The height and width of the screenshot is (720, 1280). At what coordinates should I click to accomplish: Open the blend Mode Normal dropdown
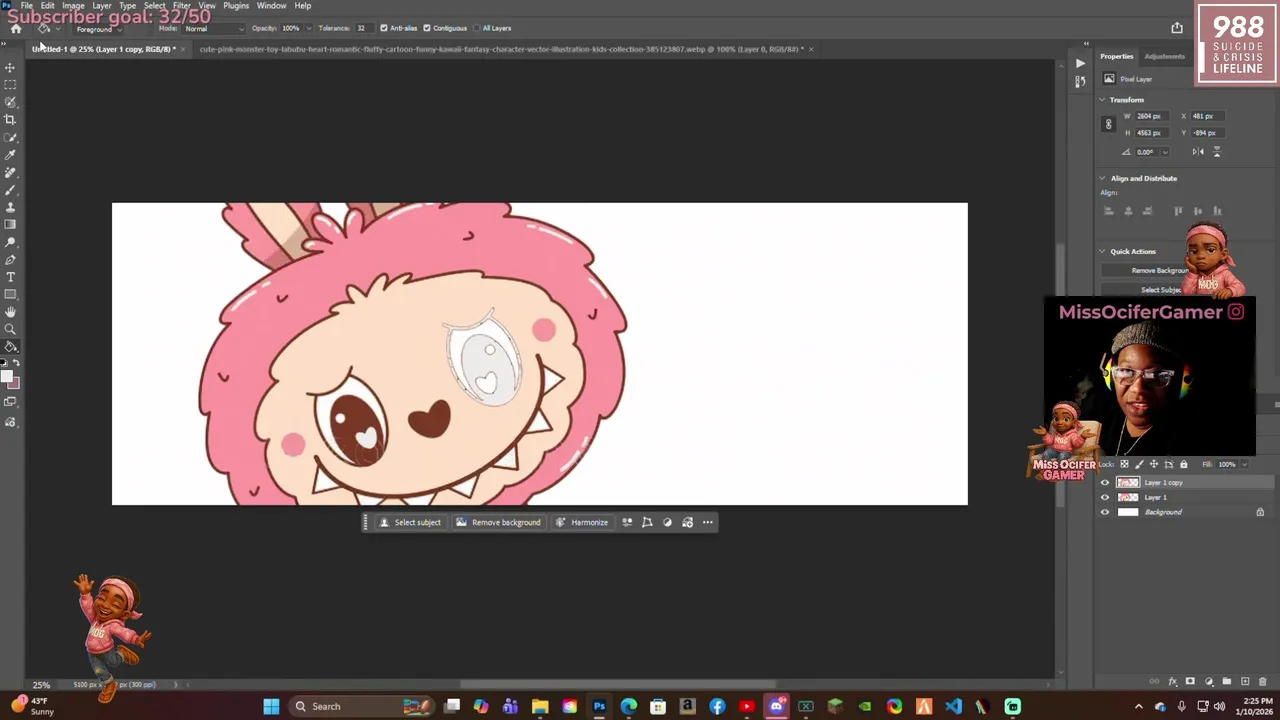[213, 29]
